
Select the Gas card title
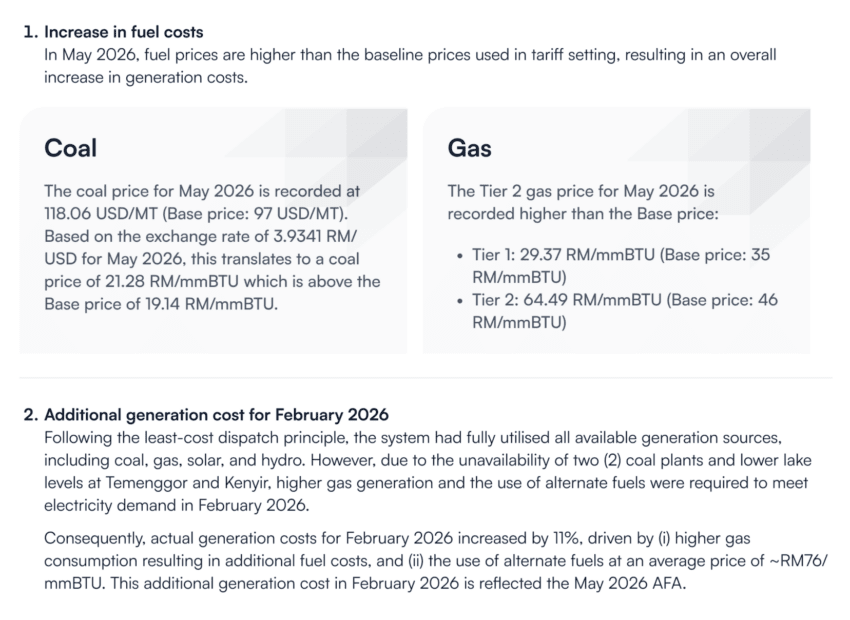coord(469,148)
